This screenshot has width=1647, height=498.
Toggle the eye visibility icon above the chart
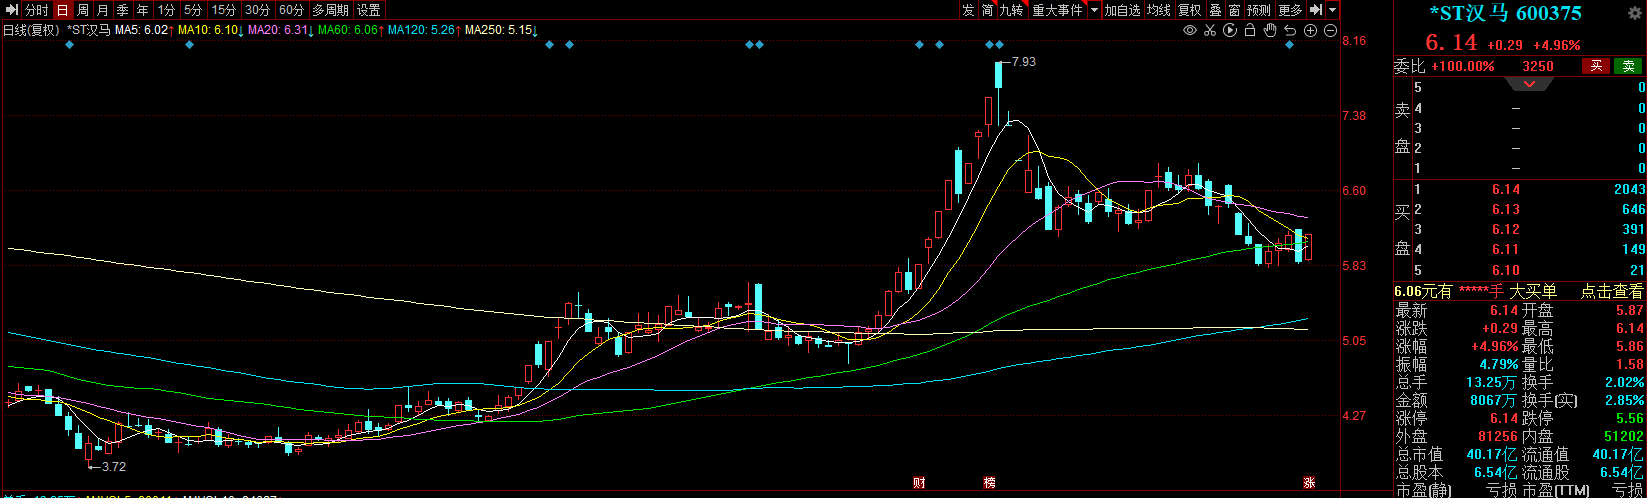coord(1190,31)
